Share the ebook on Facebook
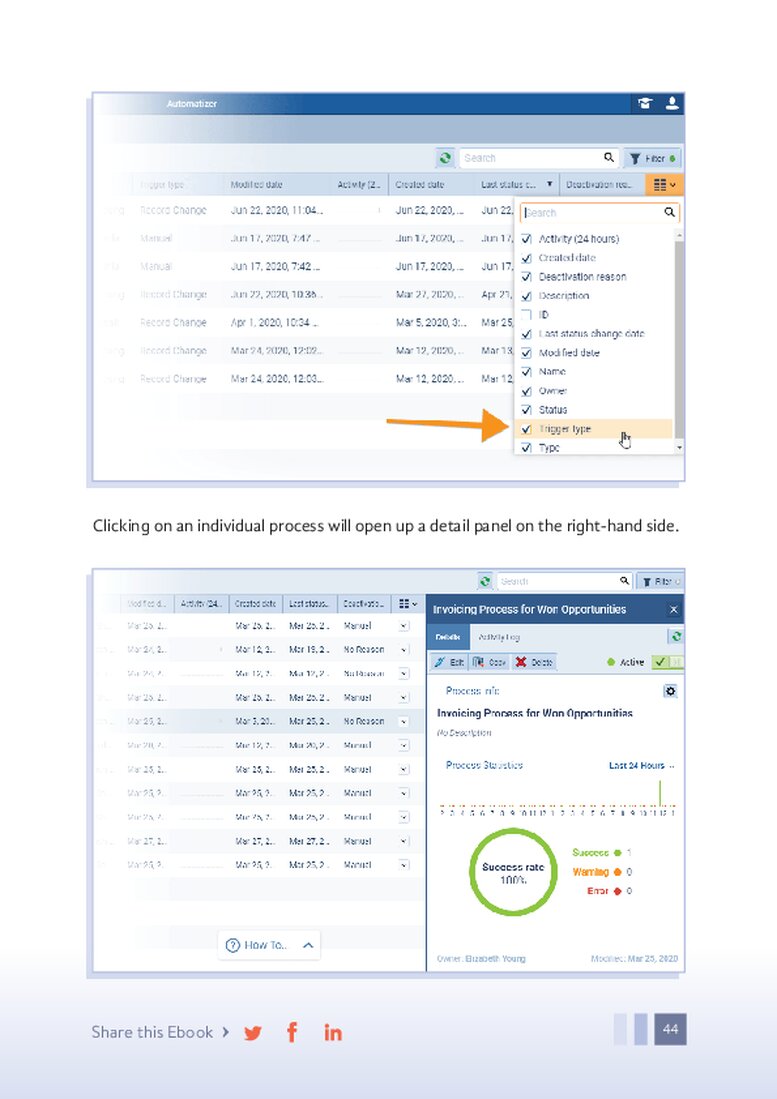This screenshot has height=1099, width=777. tap(292, 1032)
